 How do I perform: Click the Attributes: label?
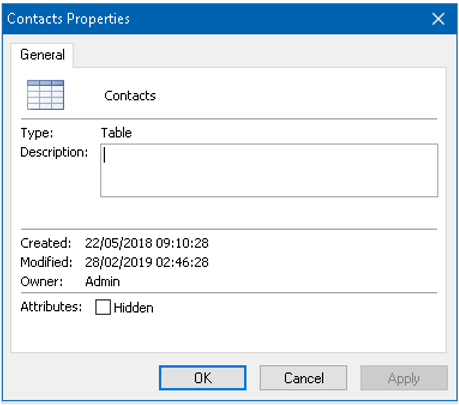[x=51, y=307]
